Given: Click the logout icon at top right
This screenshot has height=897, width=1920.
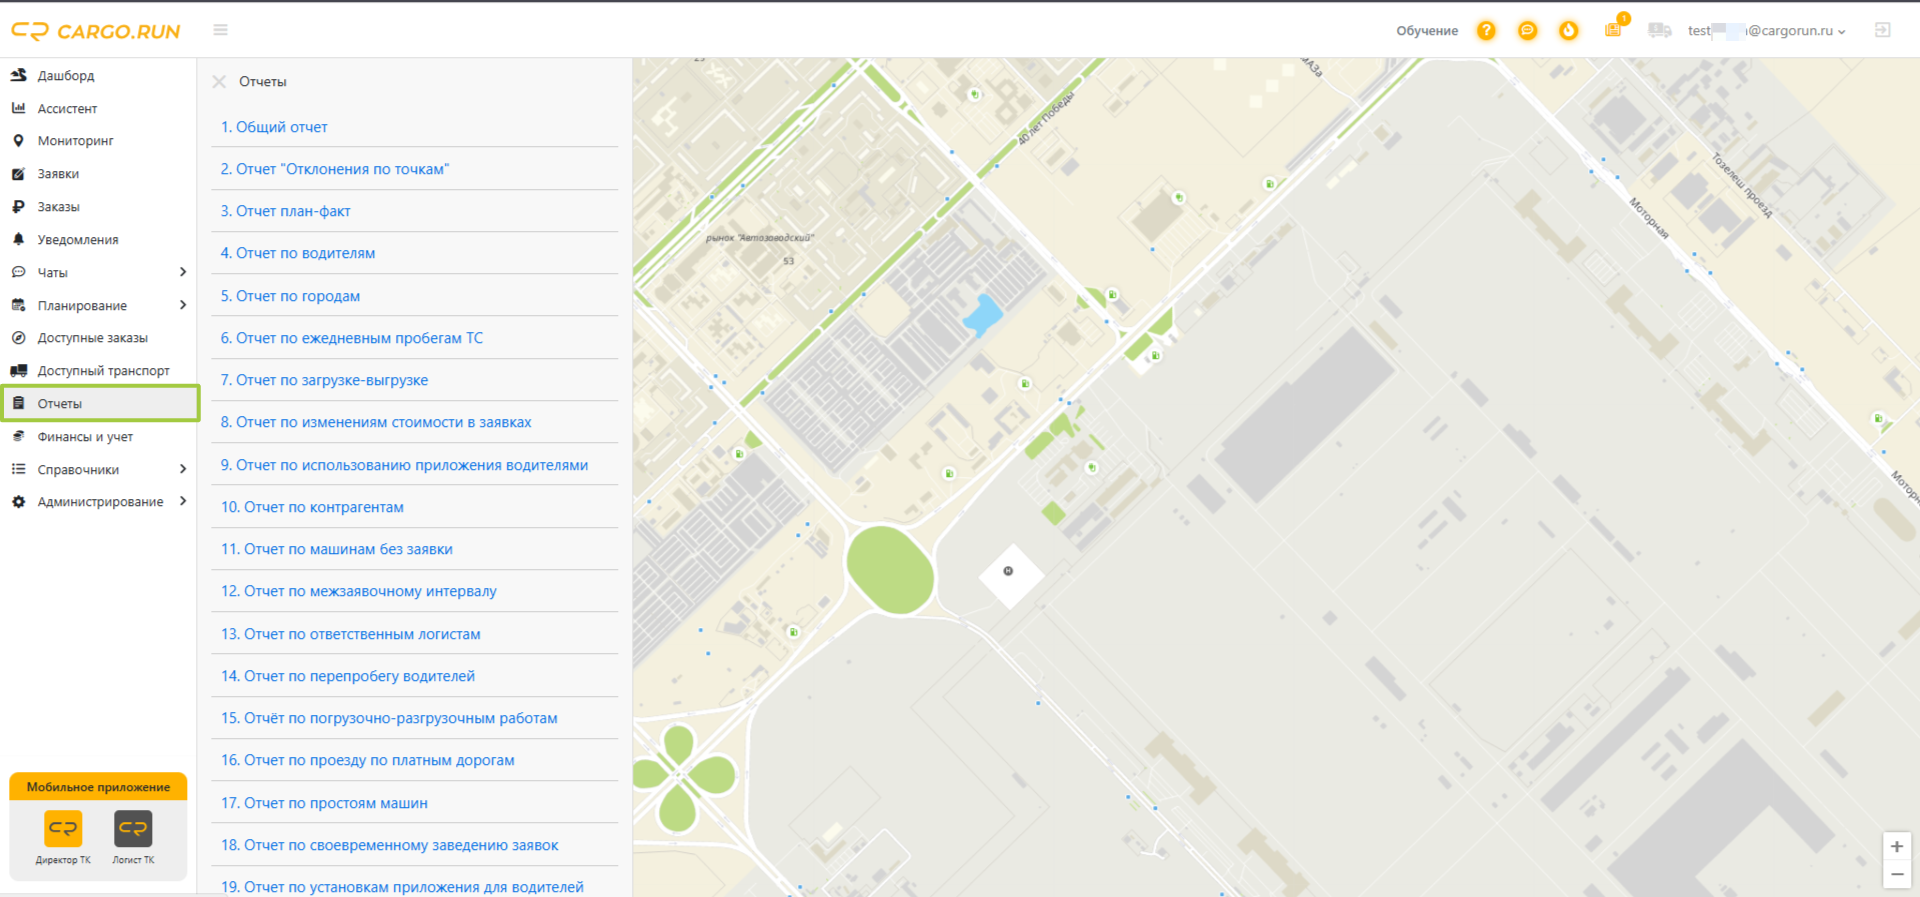Looking at the screenshot, I should point(1882,30).
